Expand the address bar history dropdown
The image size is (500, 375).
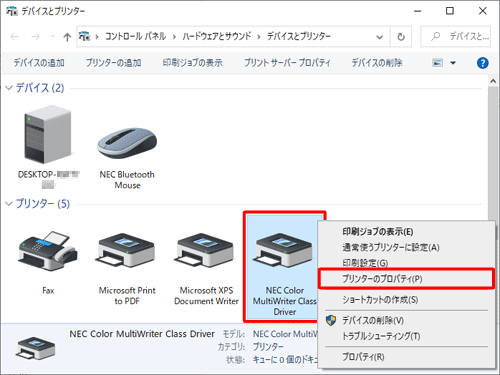point(379,37)
